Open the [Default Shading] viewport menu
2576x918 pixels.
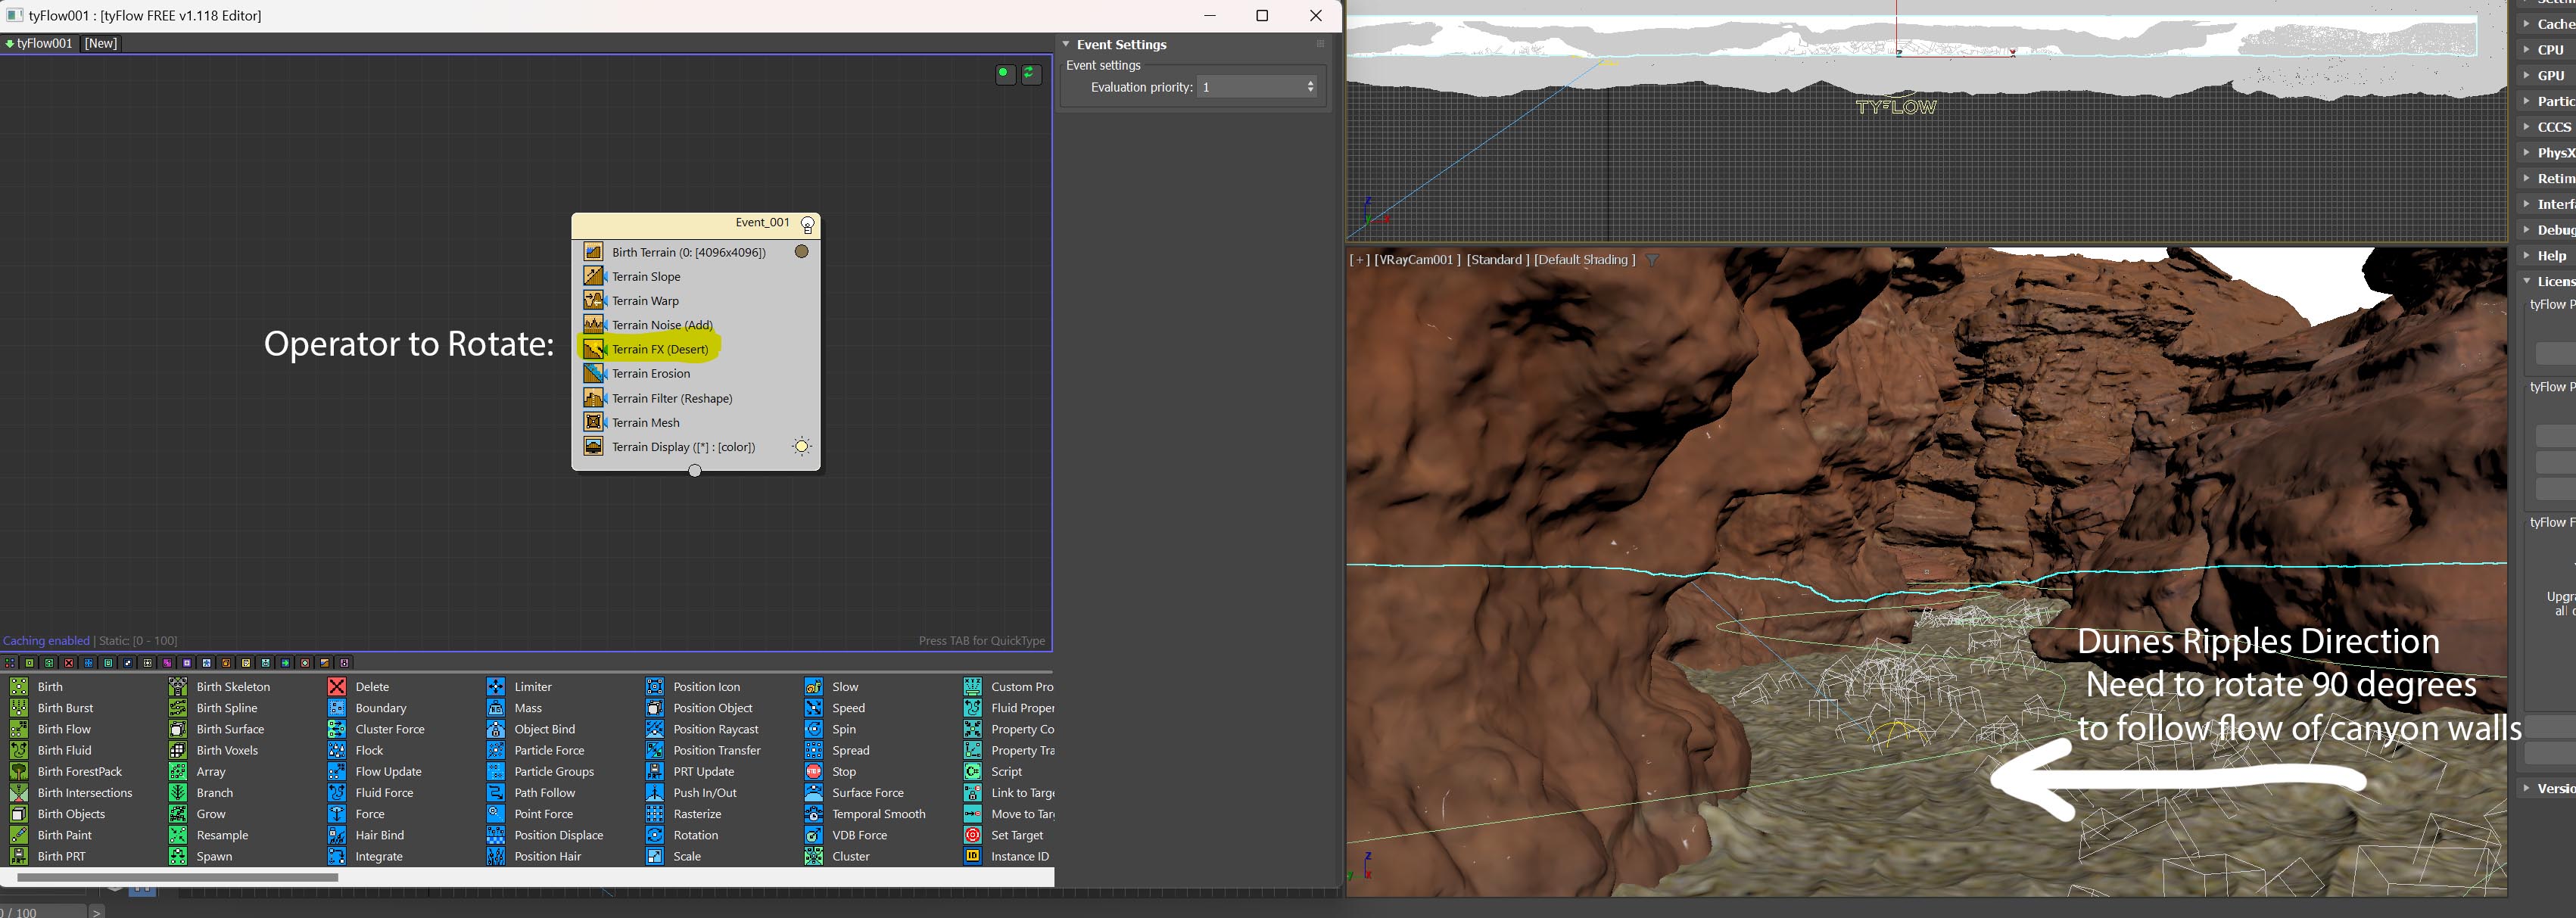pos(1584,259)
